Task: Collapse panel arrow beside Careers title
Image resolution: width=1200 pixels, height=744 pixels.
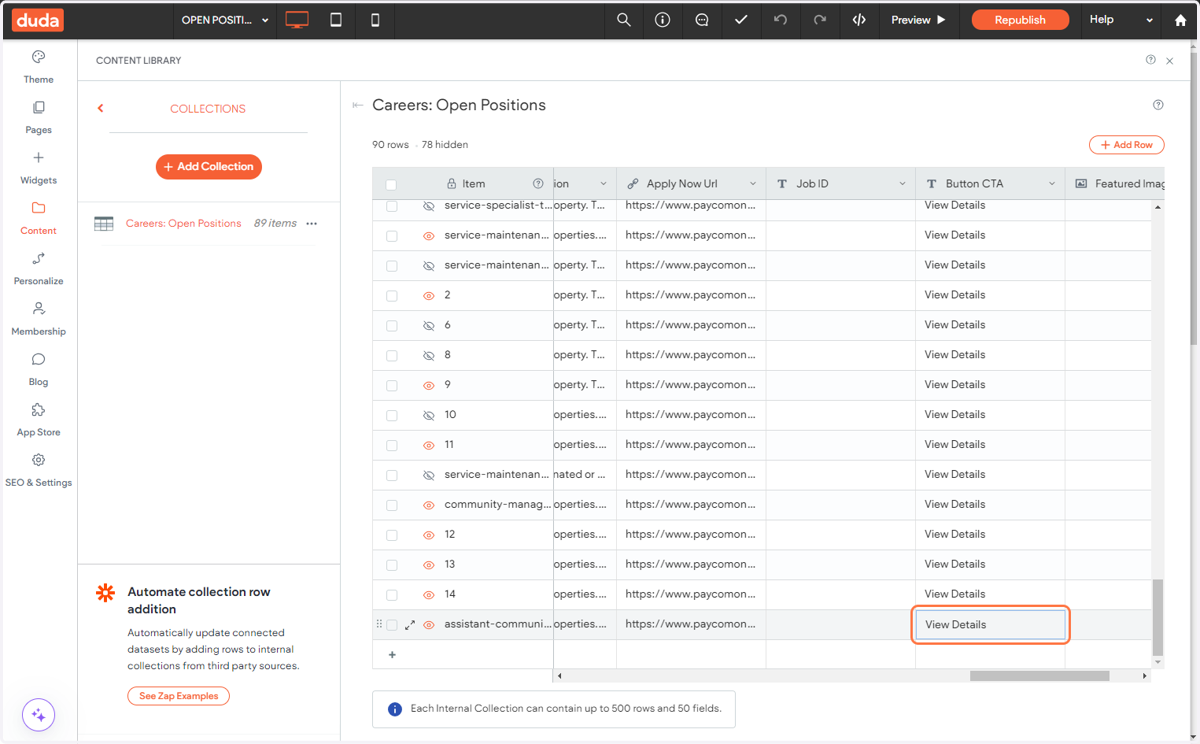Action: click(358, 105)
